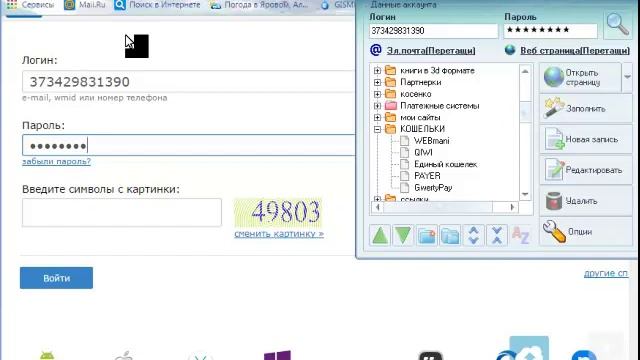The height and width of the screenshot is (360, 640).
Task: Select the WEBmani entry in the tree
Action: 431,141
